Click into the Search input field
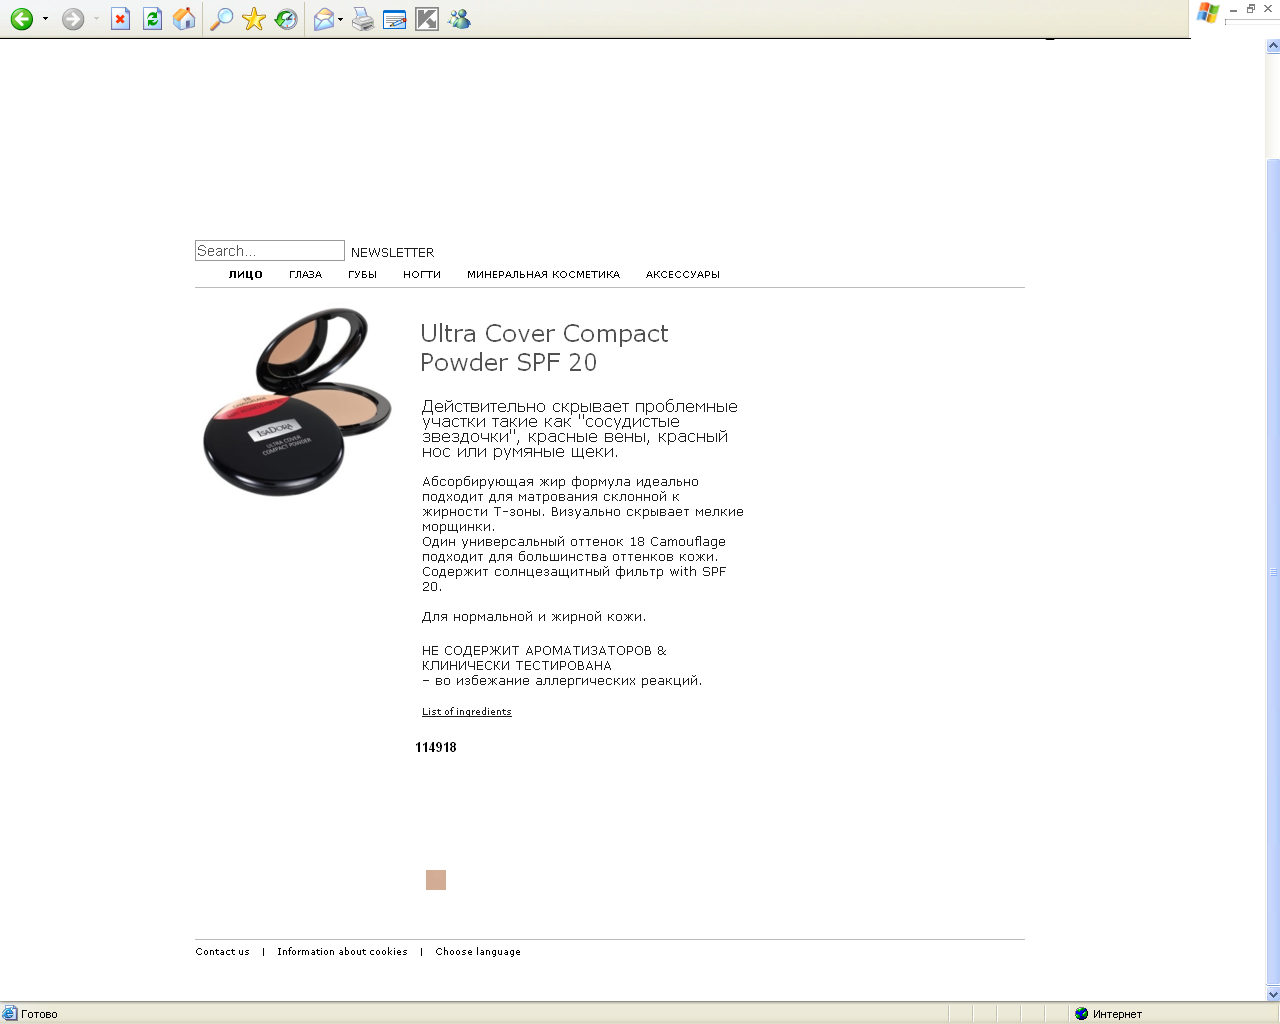Viewport: 1280px width, 1024px height. [270, 251]
